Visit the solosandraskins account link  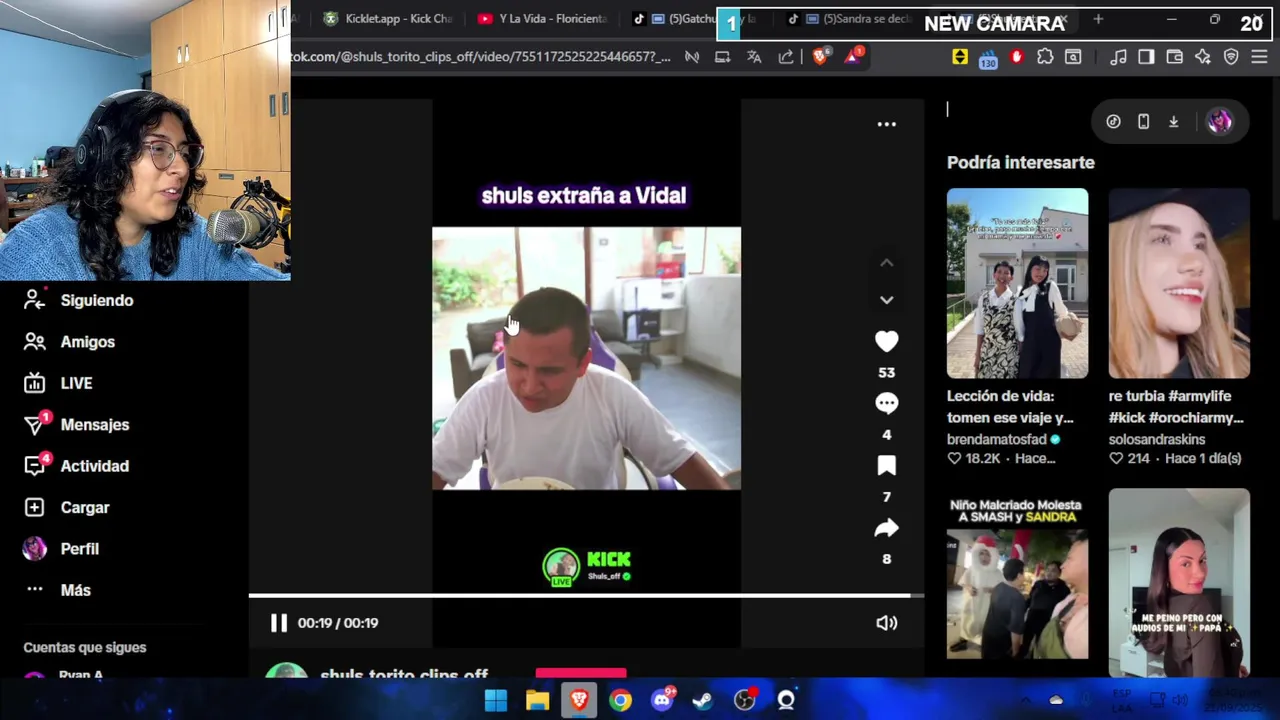coord(1157,439)
